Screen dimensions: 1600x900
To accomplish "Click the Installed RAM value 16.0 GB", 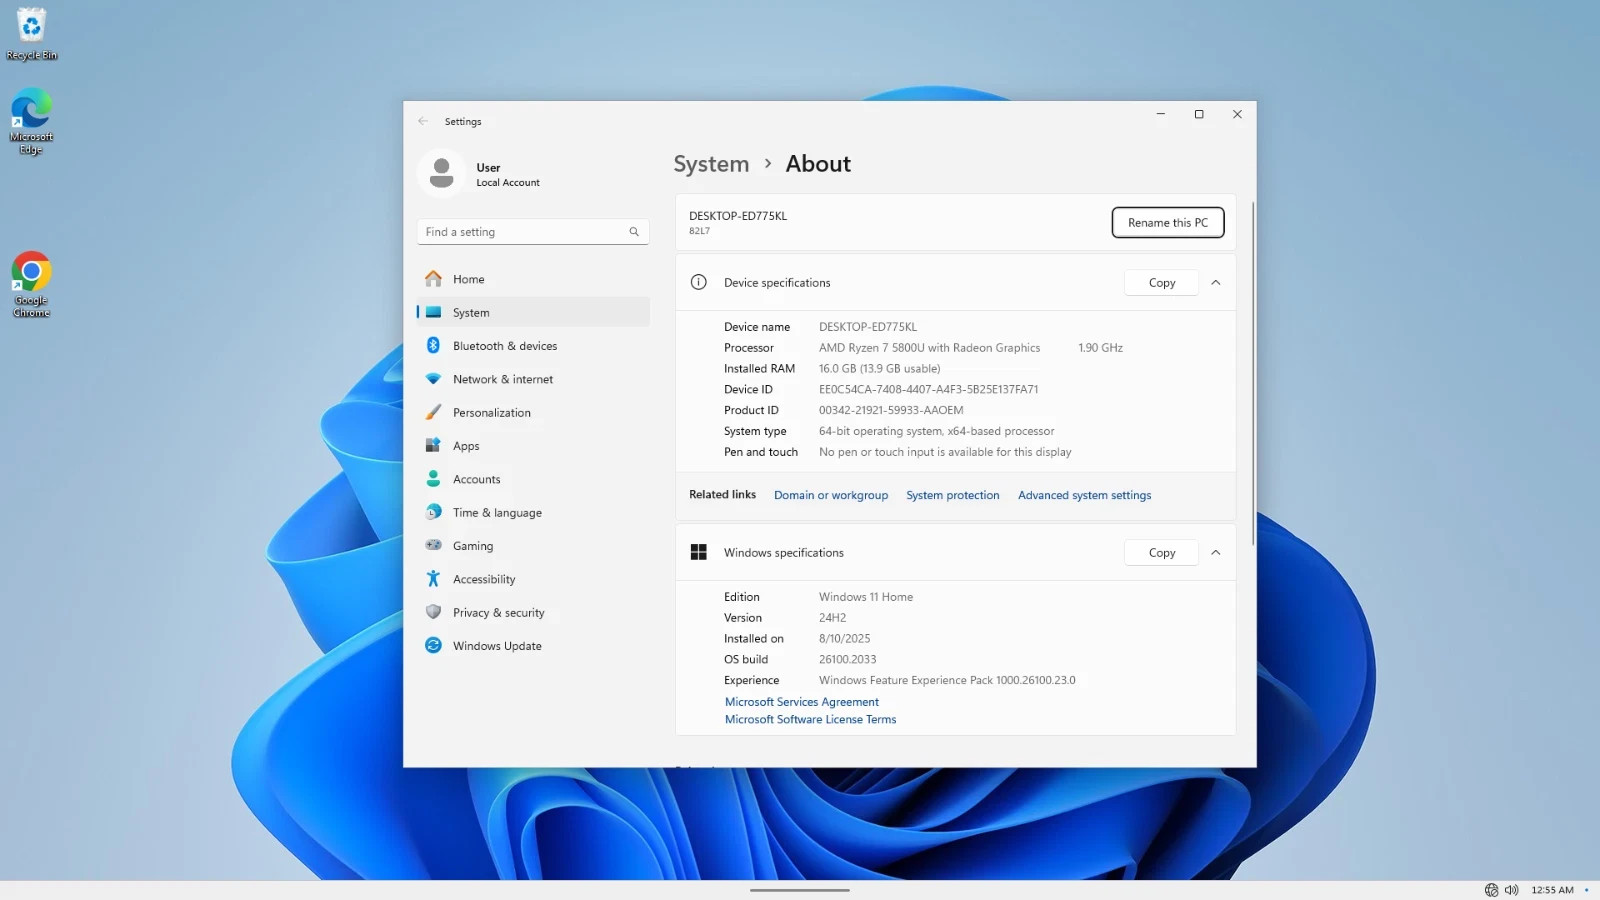I will 880,369.
